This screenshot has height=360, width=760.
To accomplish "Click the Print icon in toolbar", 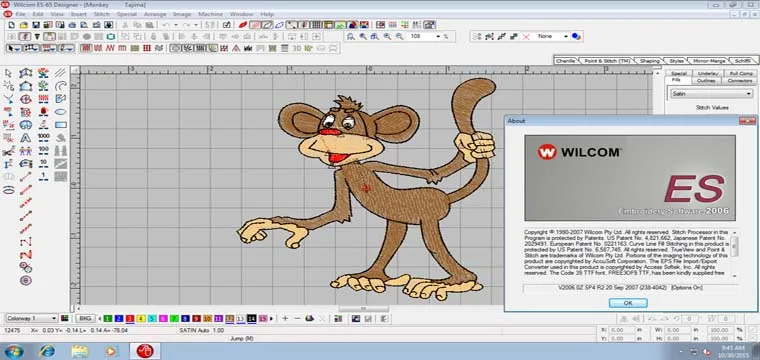I will 72,25.
